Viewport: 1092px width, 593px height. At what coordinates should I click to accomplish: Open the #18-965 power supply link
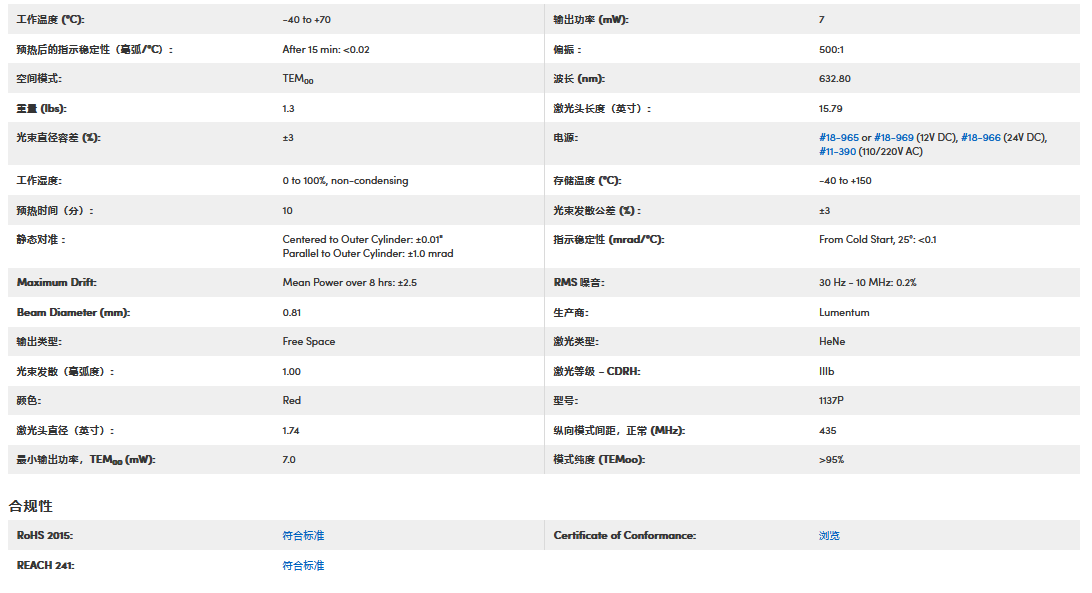[x=838, y=138]
